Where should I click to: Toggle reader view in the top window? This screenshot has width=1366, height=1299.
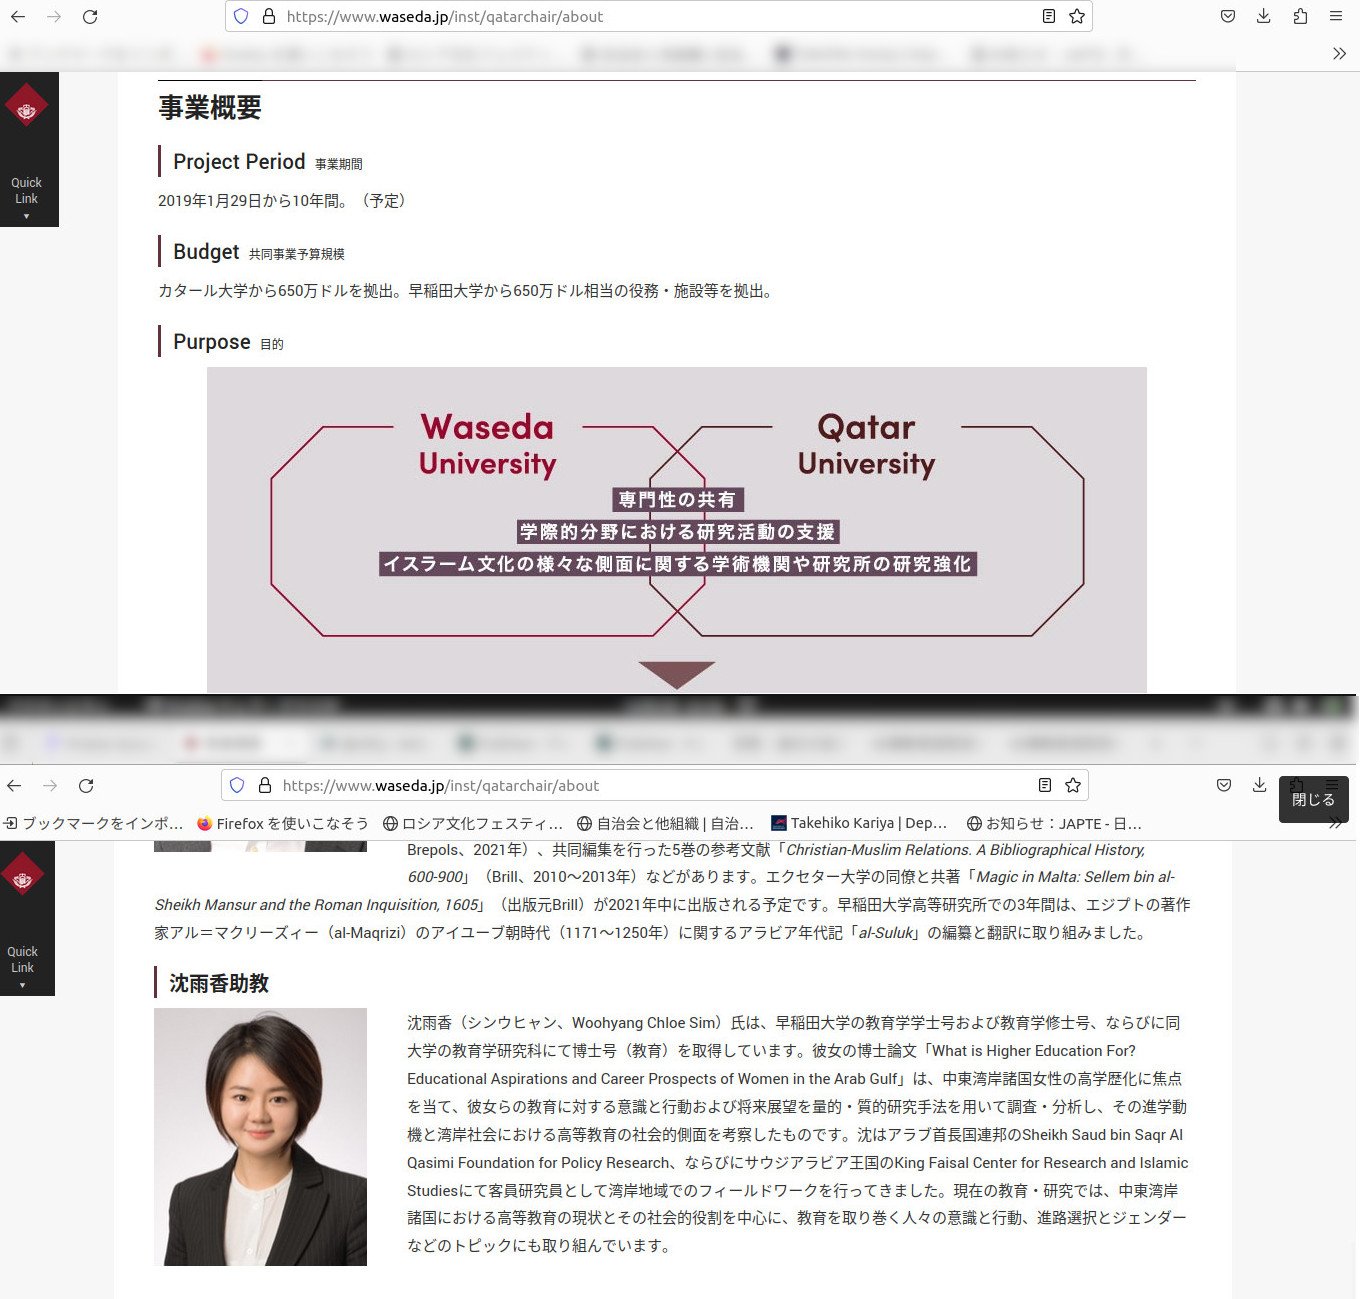click(x=1048, y=16)
